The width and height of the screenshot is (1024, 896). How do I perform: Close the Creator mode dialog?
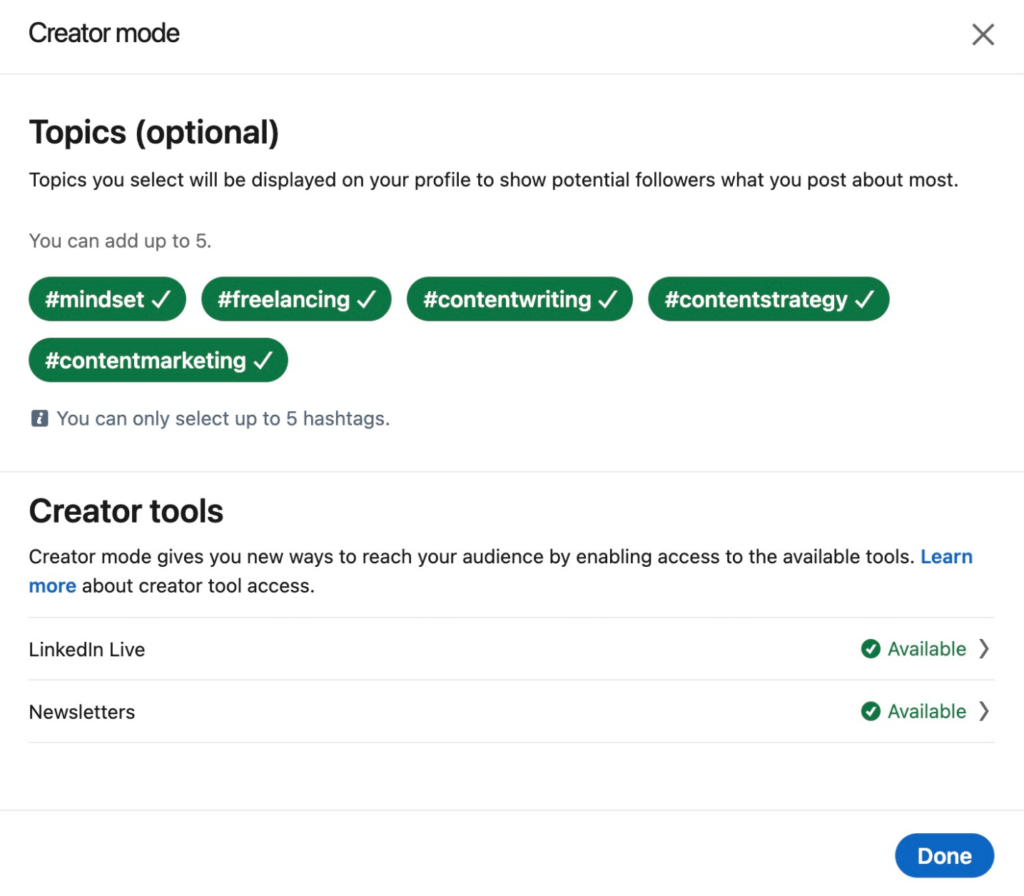point(983,34)
